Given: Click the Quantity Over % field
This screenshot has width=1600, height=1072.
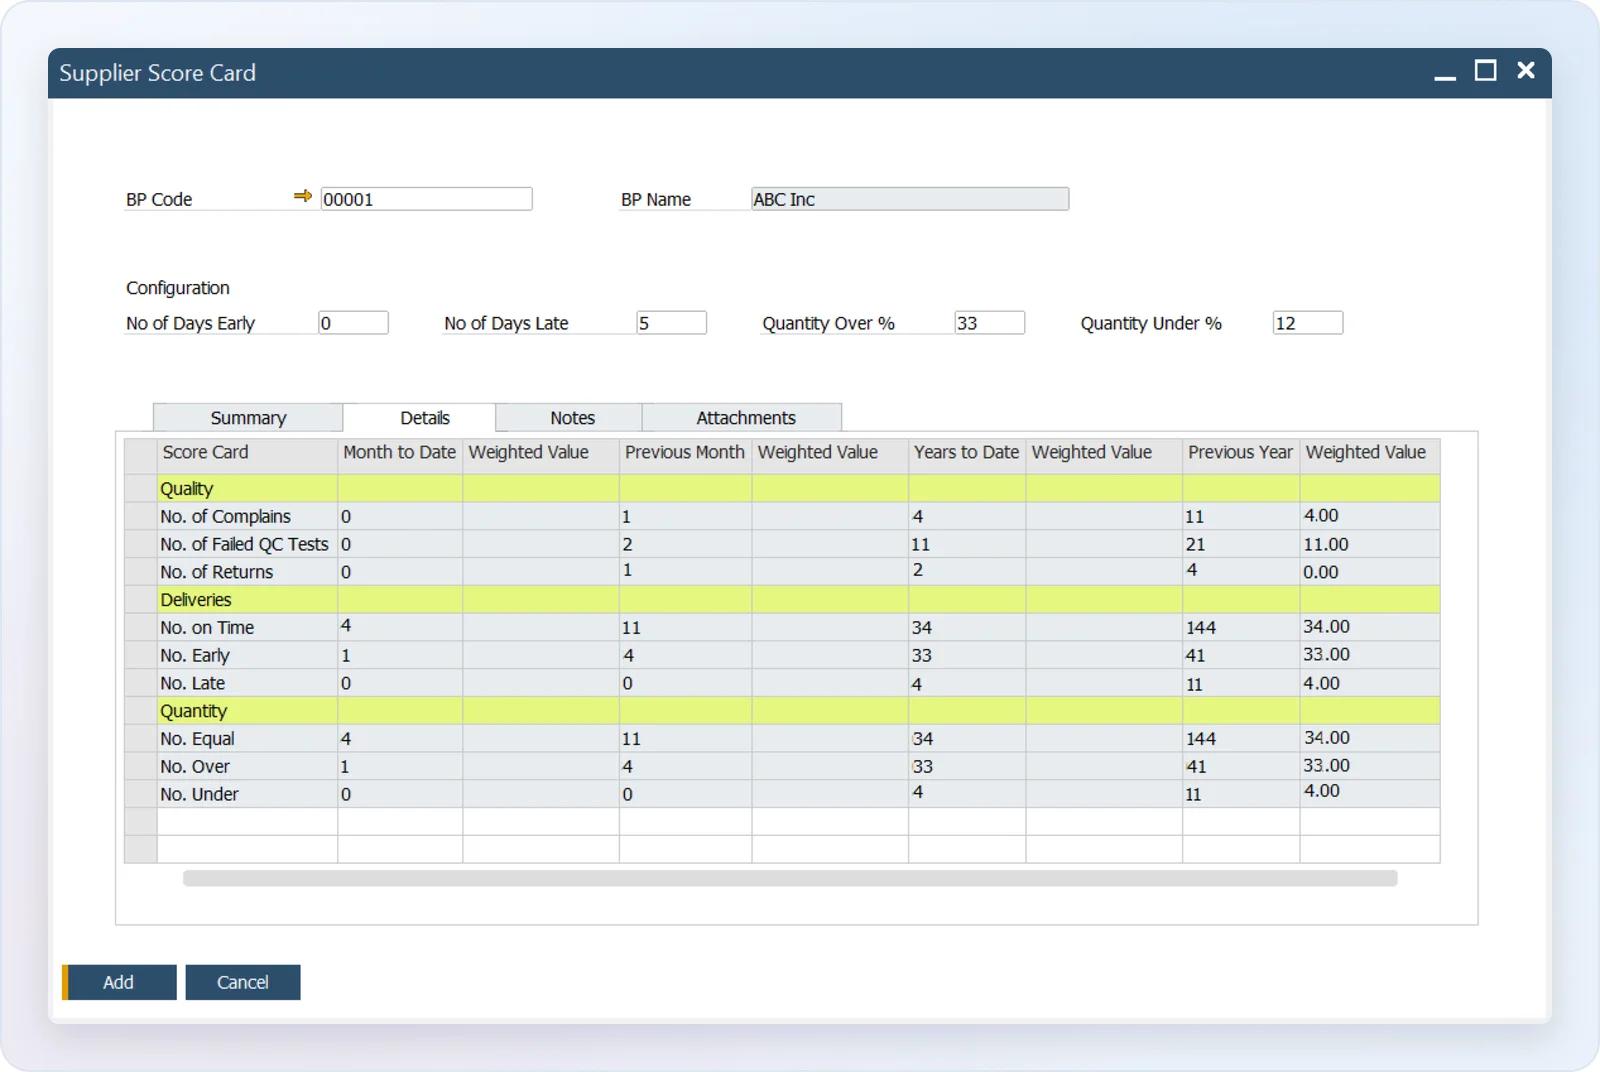Looking at the screenshot, I should (x=989, y=323).
